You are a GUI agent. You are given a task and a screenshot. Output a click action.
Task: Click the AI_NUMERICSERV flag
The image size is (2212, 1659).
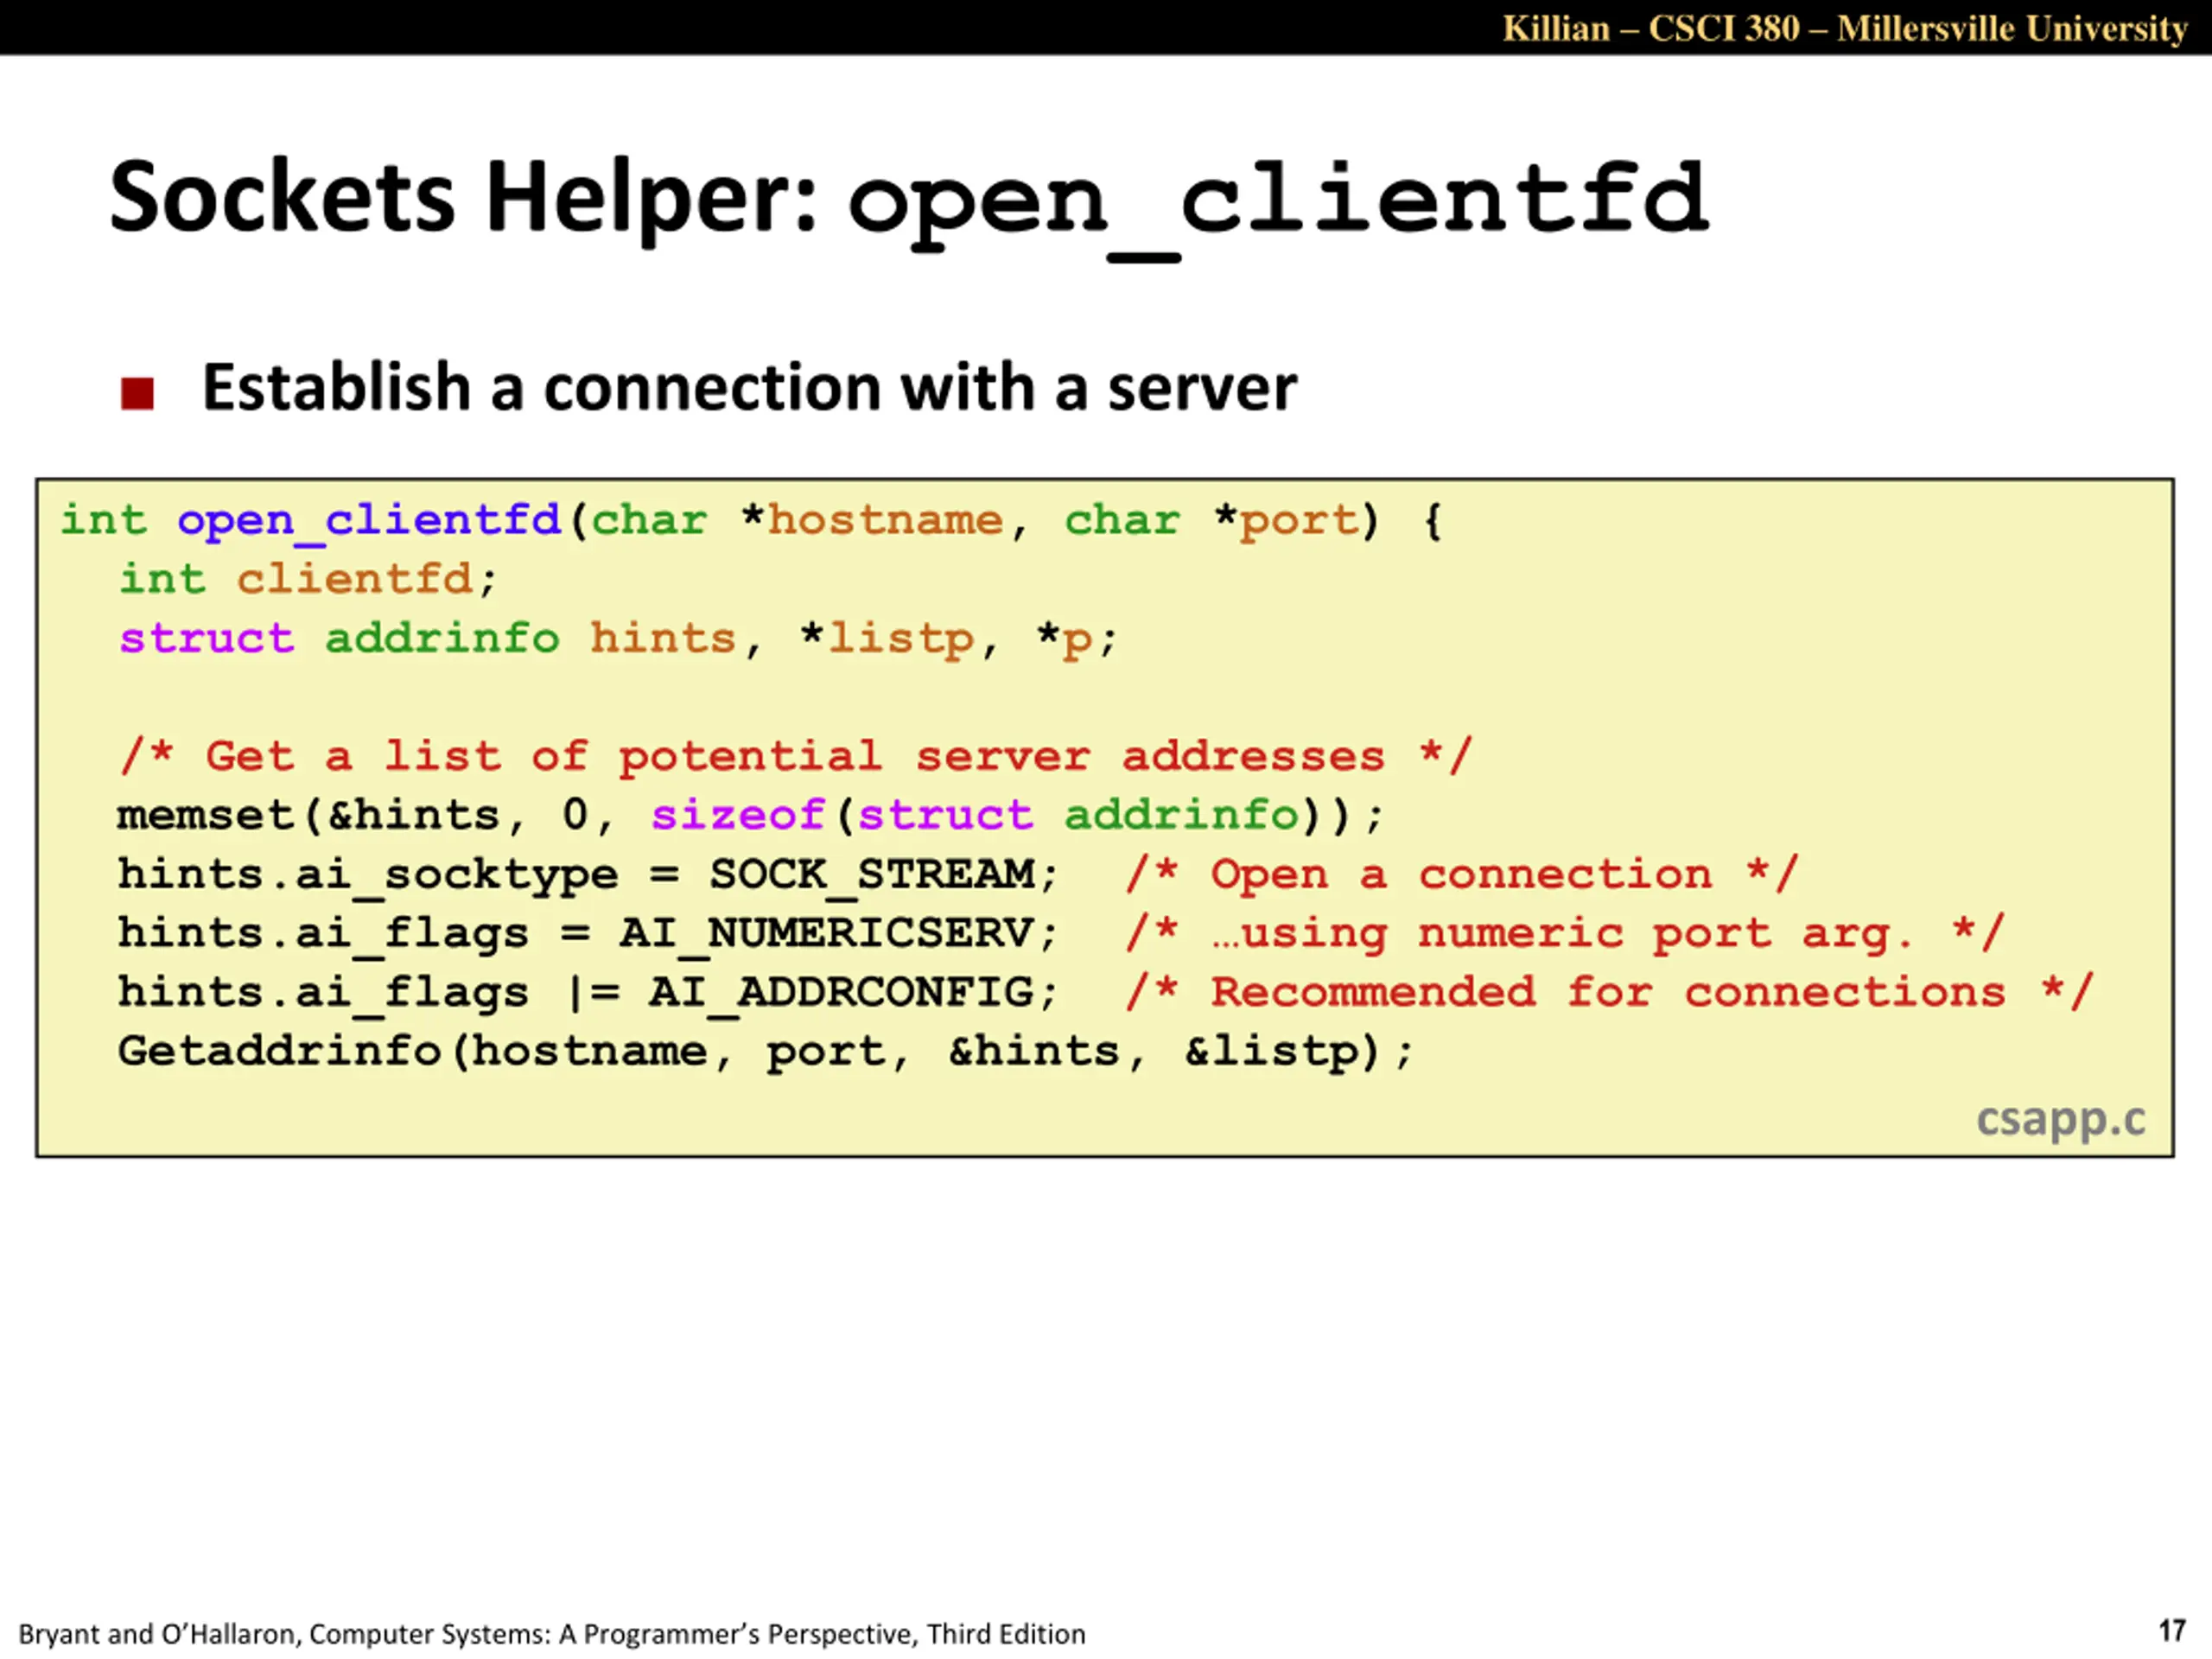click(x=827, y=934)
